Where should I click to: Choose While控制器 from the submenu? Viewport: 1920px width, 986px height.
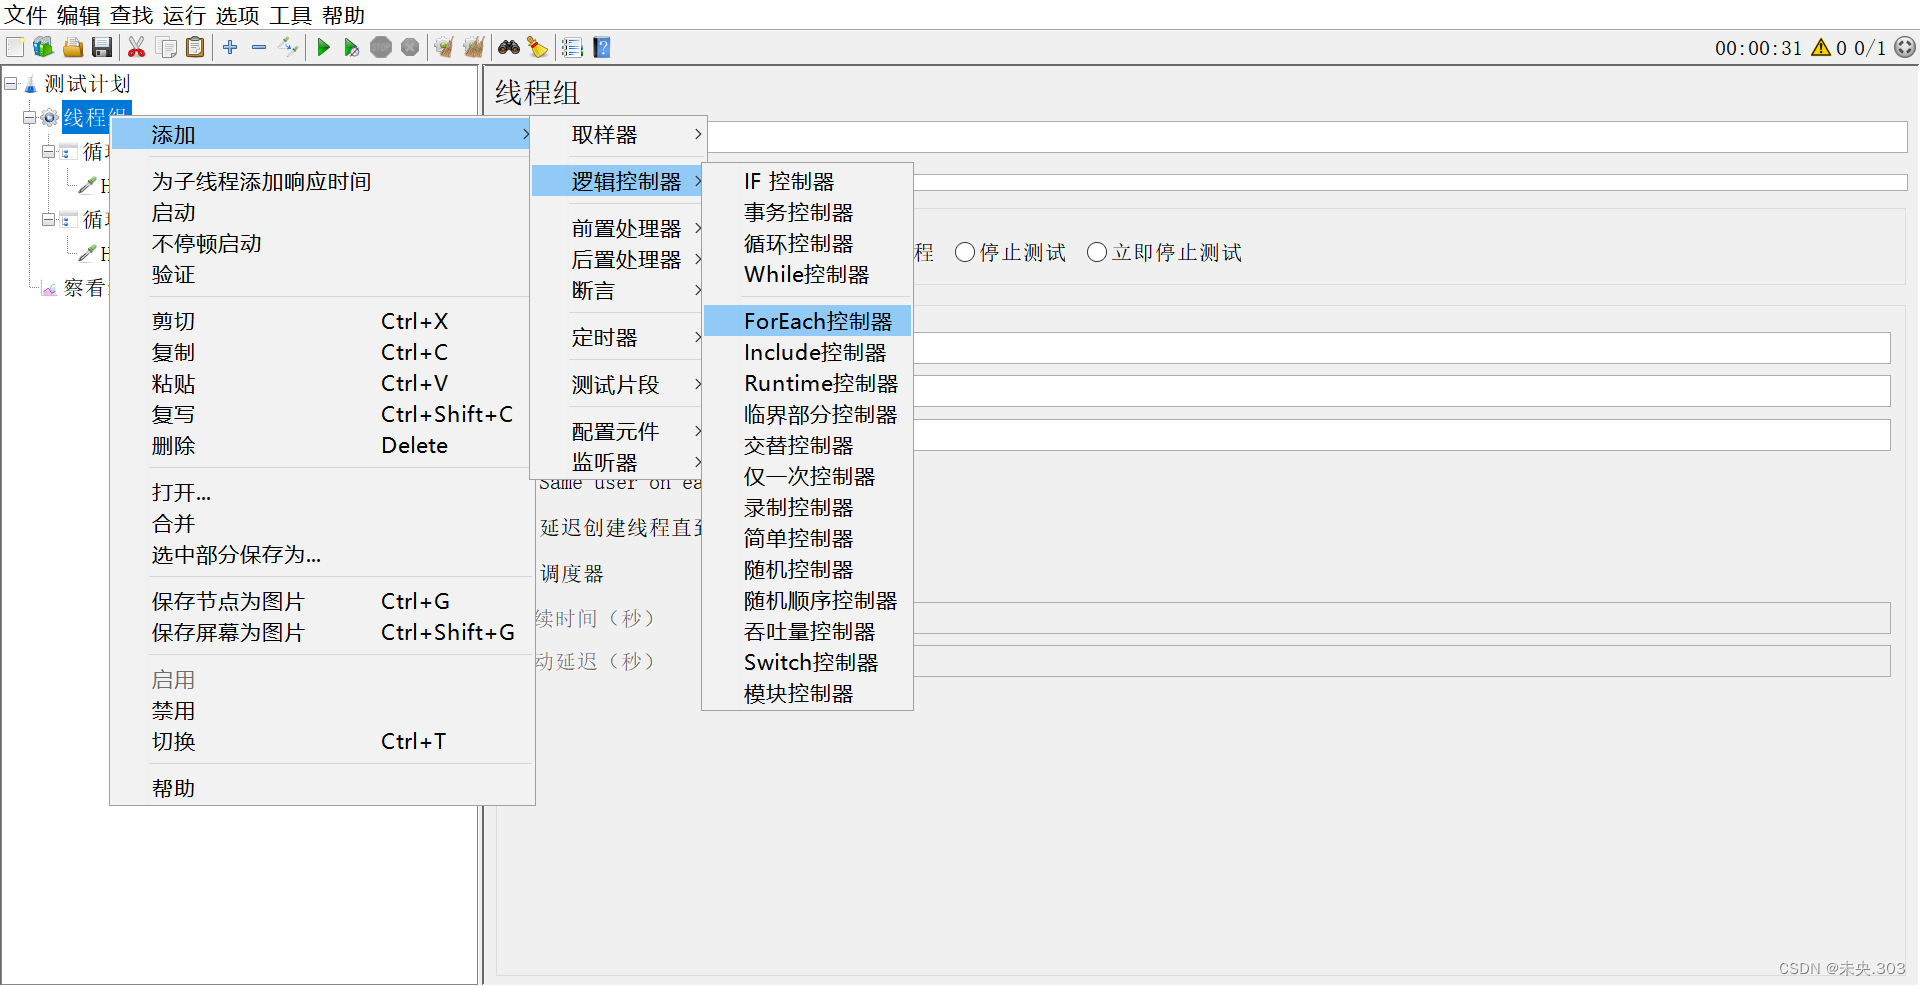coord(808,274)
